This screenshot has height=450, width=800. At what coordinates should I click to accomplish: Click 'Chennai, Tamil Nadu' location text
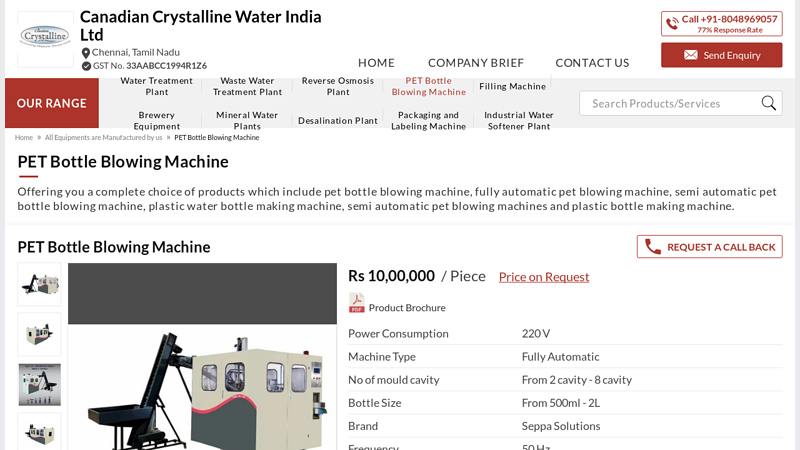click(x=136, y=52)
